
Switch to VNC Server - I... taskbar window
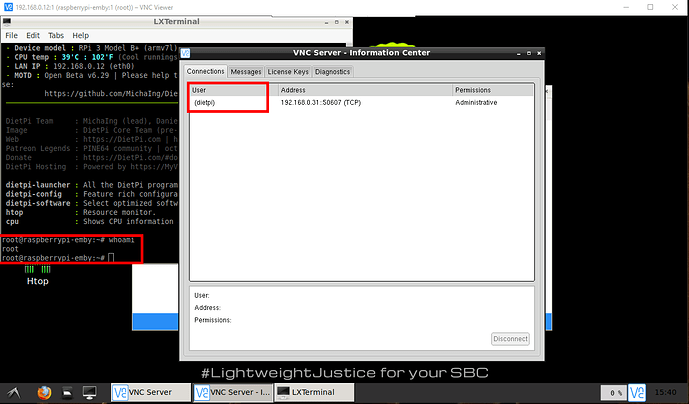tap(233, 392)
